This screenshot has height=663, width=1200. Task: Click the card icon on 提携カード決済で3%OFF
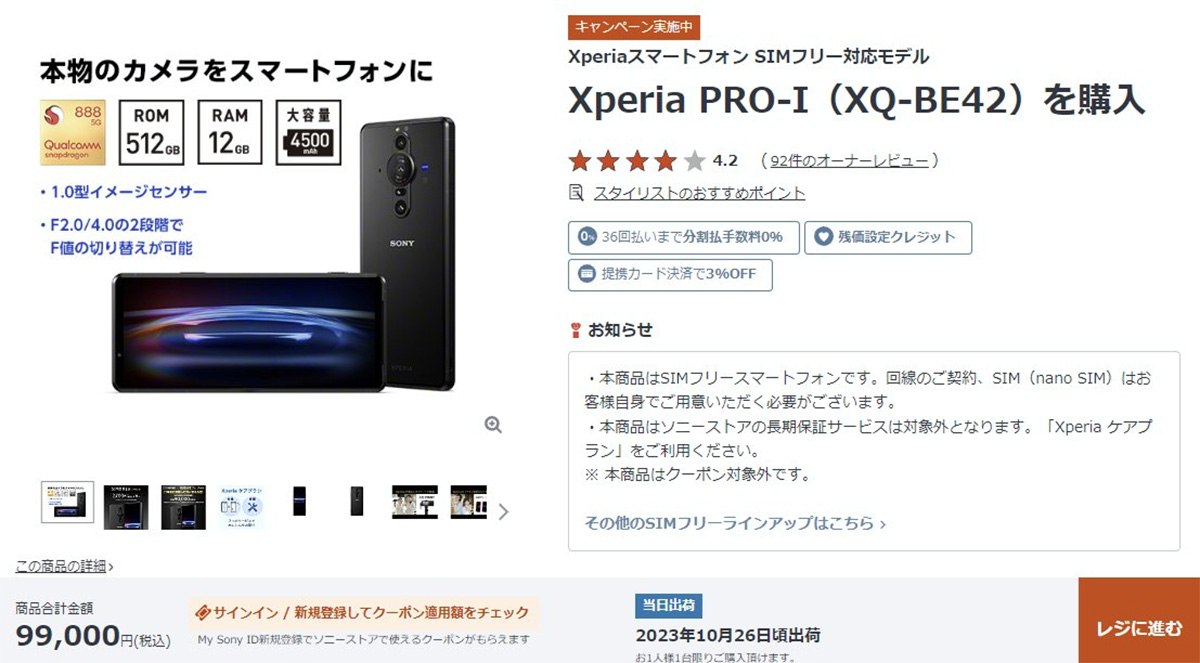(587, 274)
